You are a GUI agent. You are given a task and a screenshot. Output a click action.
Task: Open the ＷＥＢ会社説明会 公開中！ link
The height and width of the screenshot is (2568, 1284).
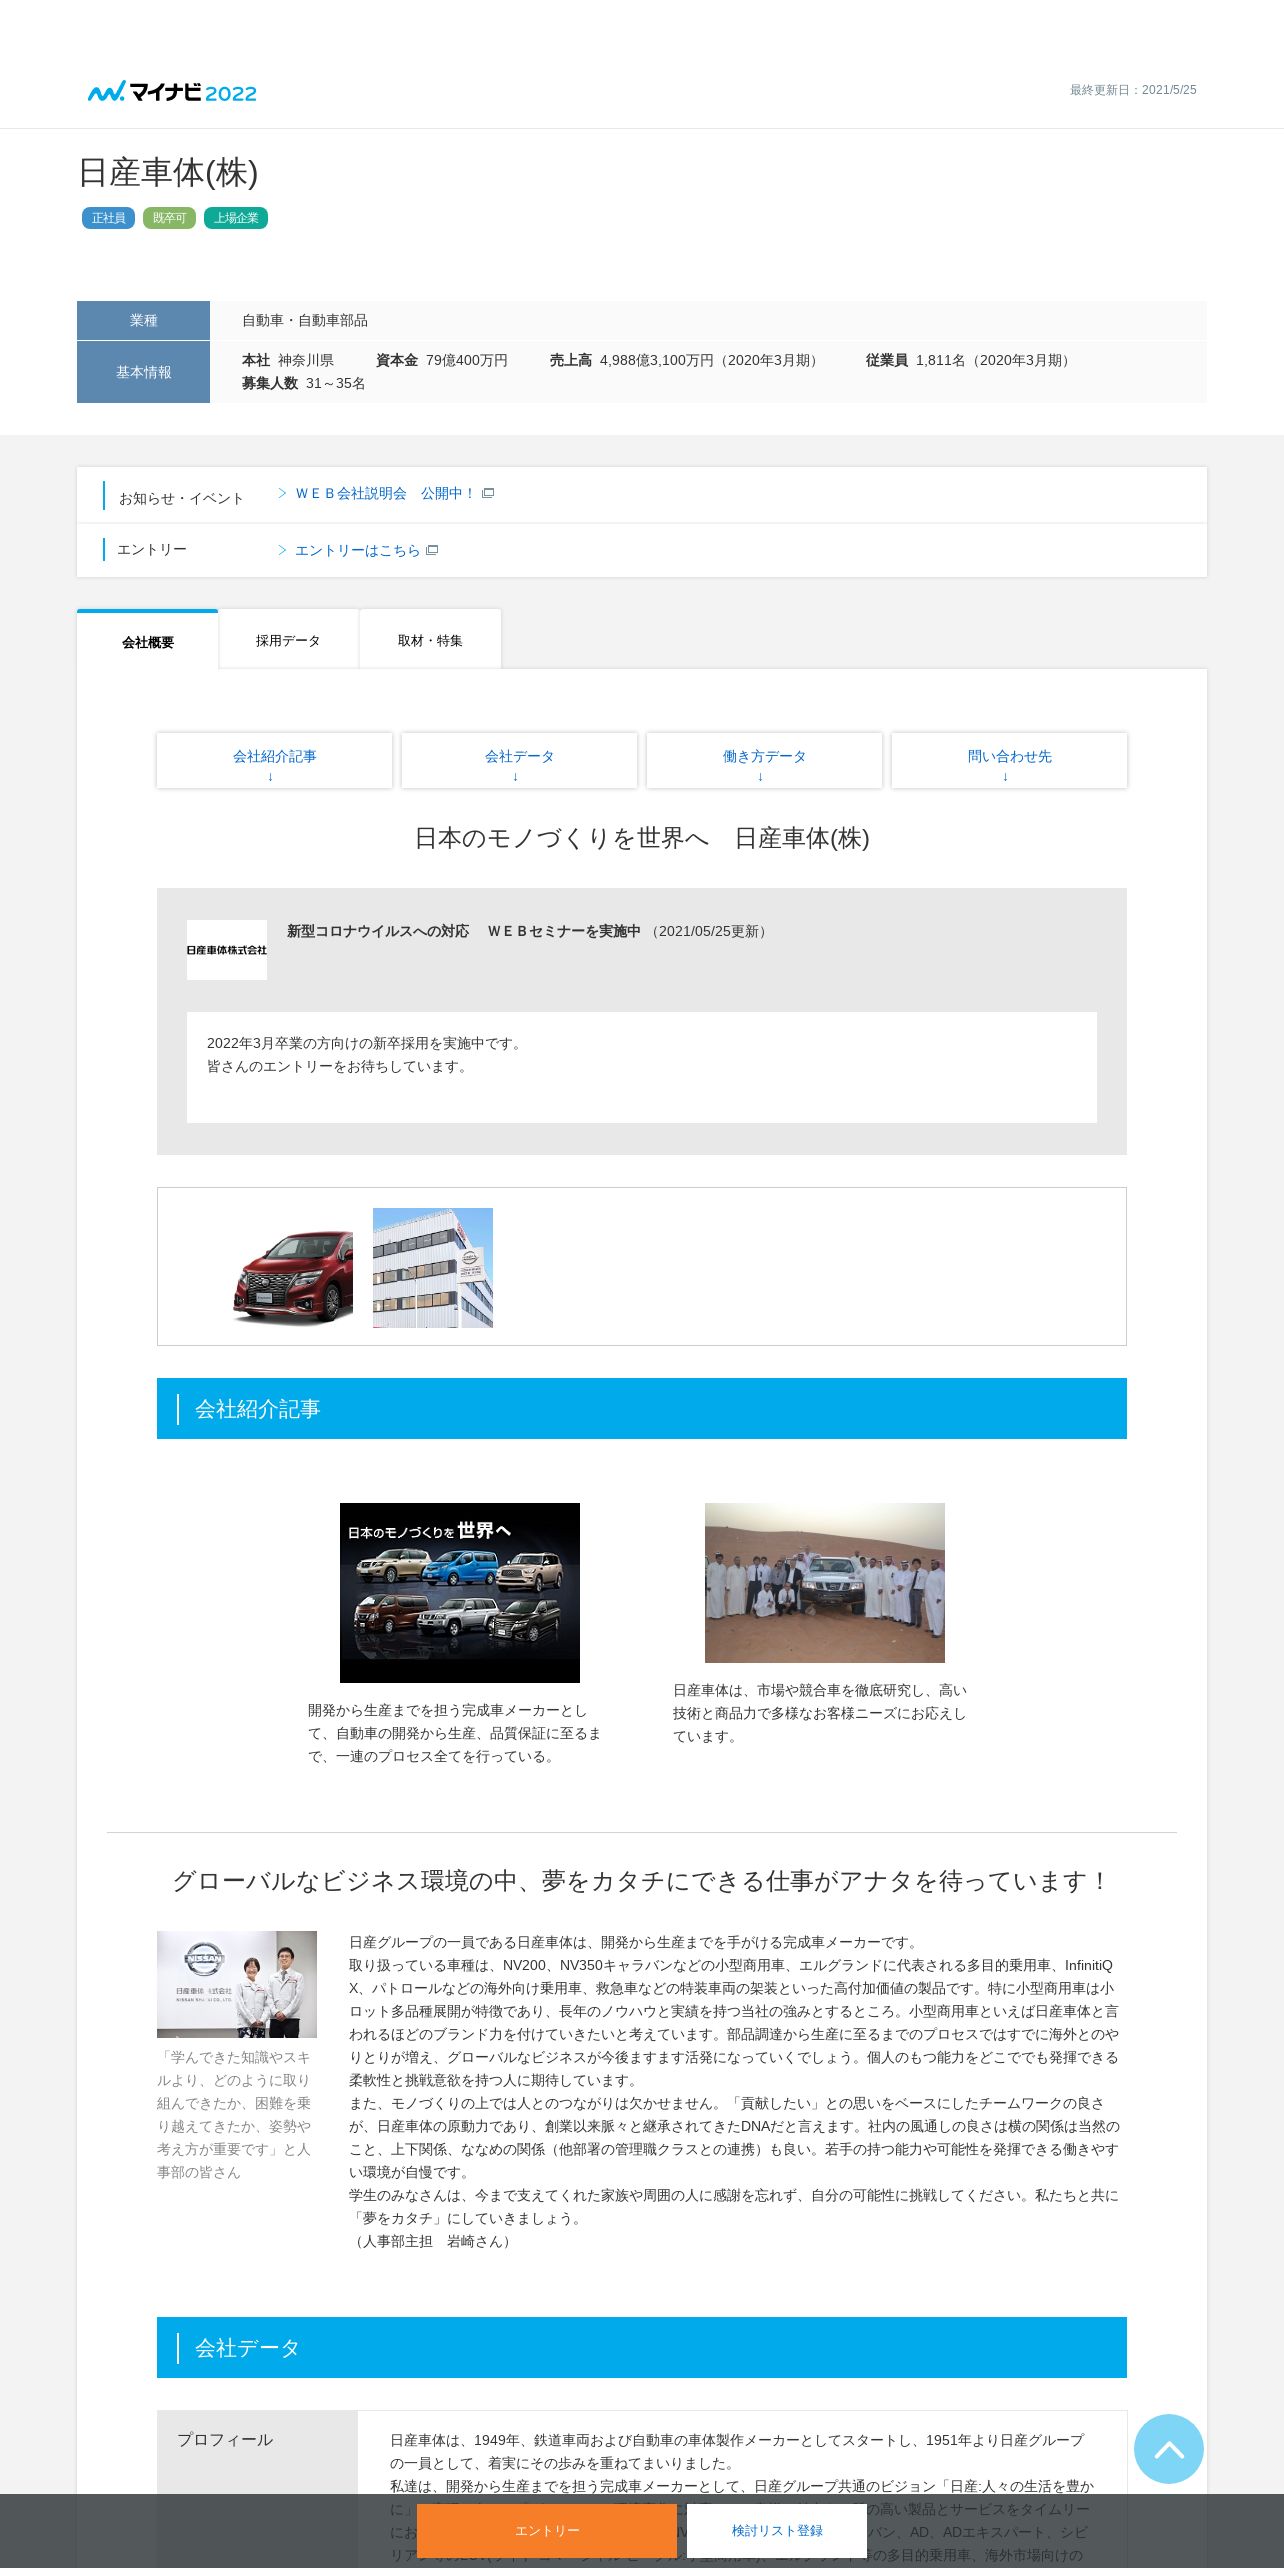pos(385,493)
